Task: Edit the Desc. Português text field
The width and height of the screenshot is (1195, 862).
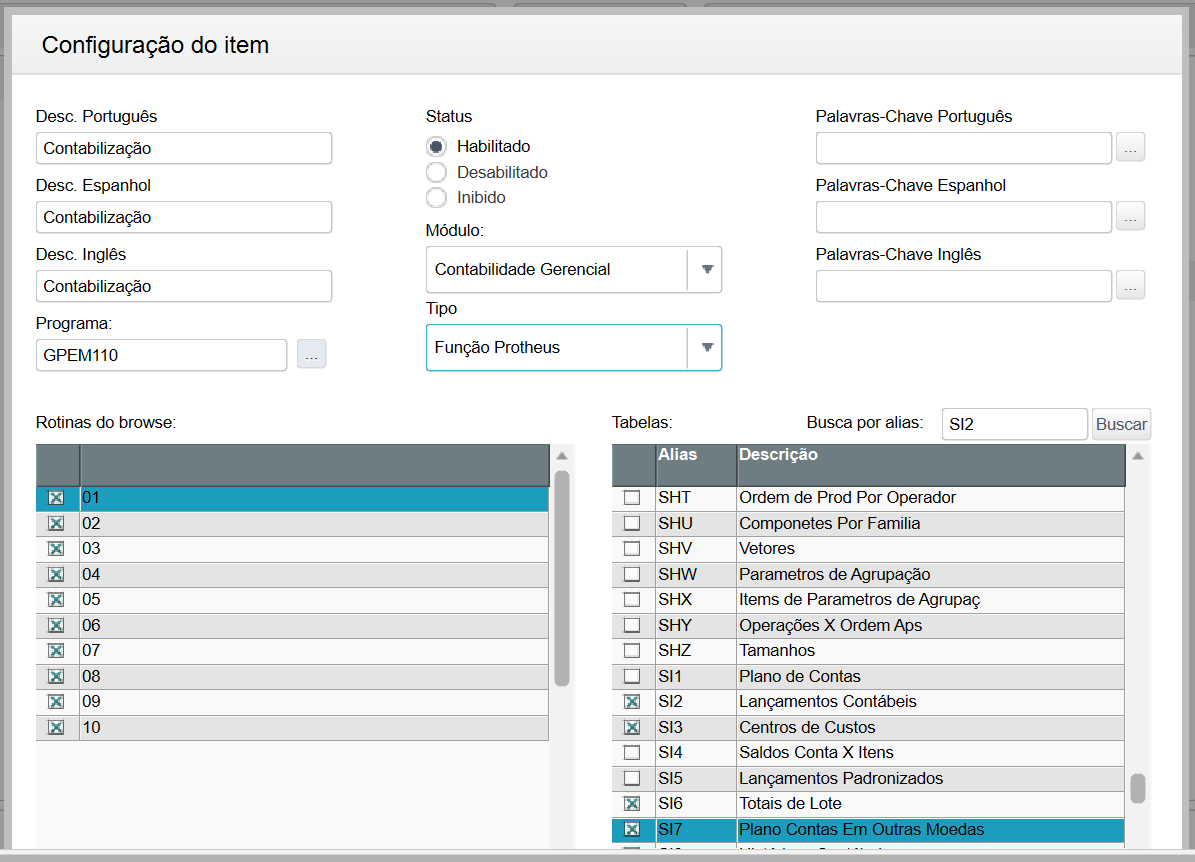Action: click(x=184, y=148)
